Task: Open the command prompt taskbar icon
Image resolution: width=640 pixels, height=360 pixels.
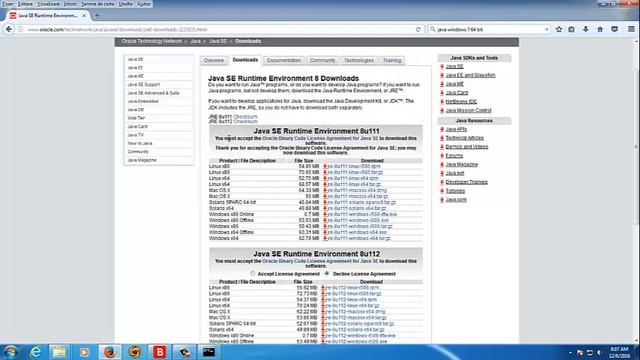Action: point(209,352)
